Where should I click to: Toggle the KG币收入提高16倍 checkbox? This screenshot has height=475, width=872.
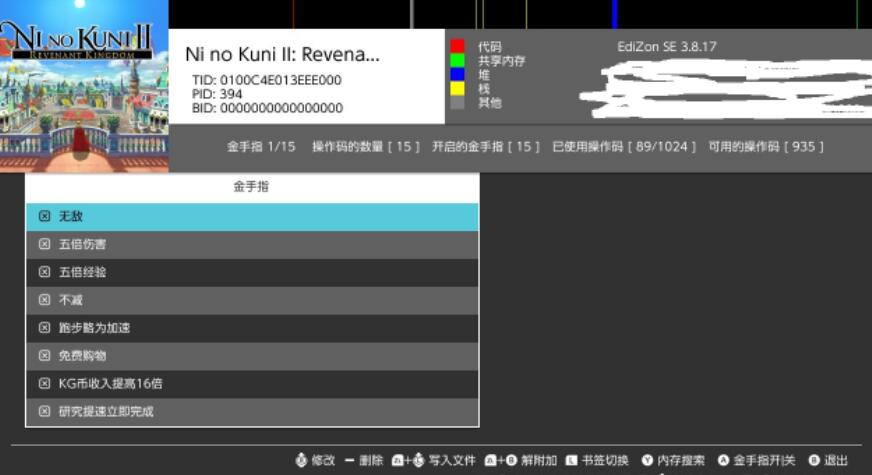click(x=44, y=383)
